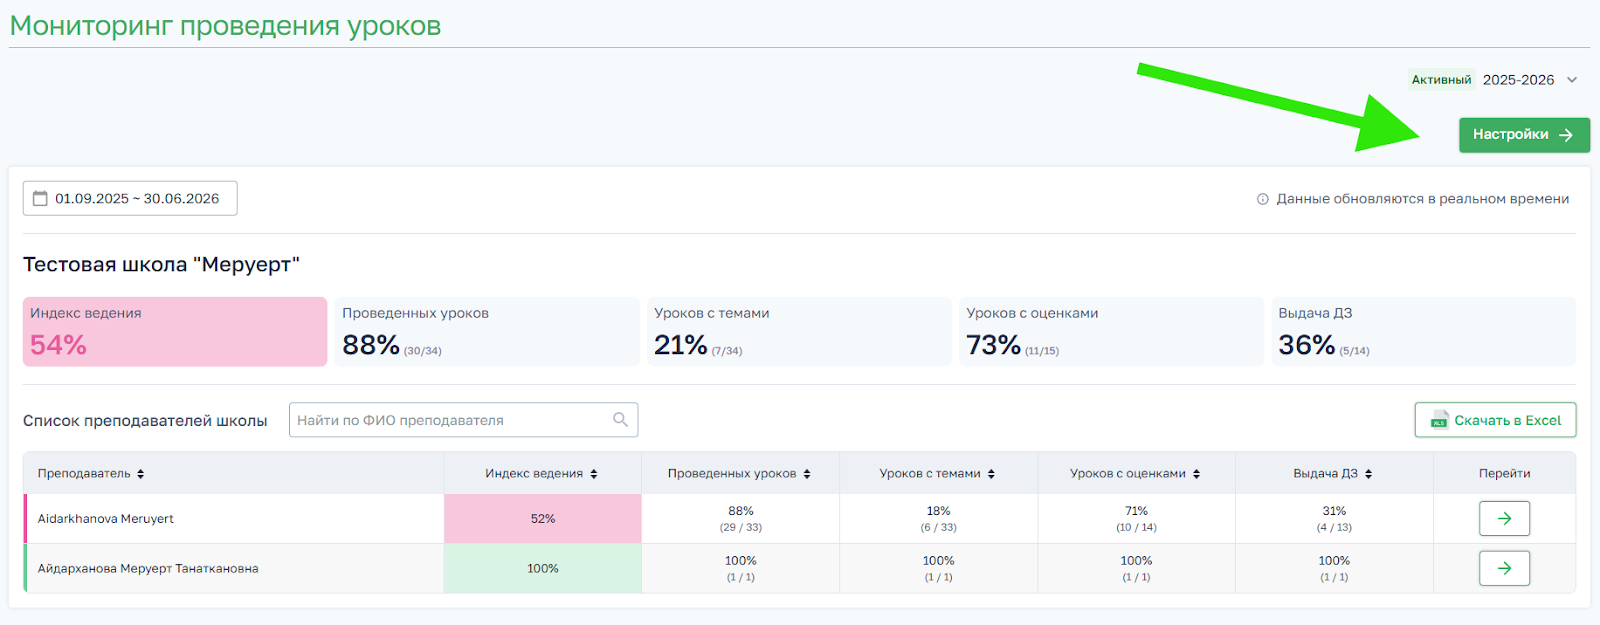
Task: Sort by Уроков с темами column arrows
Action: coord(991,474)
